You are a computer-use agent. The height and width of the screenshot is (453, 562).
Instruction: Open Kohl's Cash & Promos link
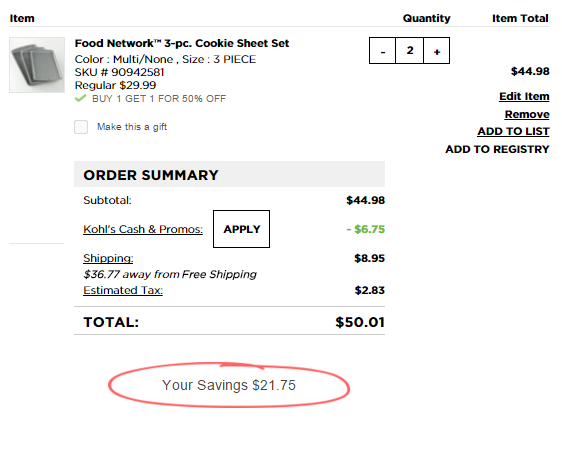coord(143,229)
